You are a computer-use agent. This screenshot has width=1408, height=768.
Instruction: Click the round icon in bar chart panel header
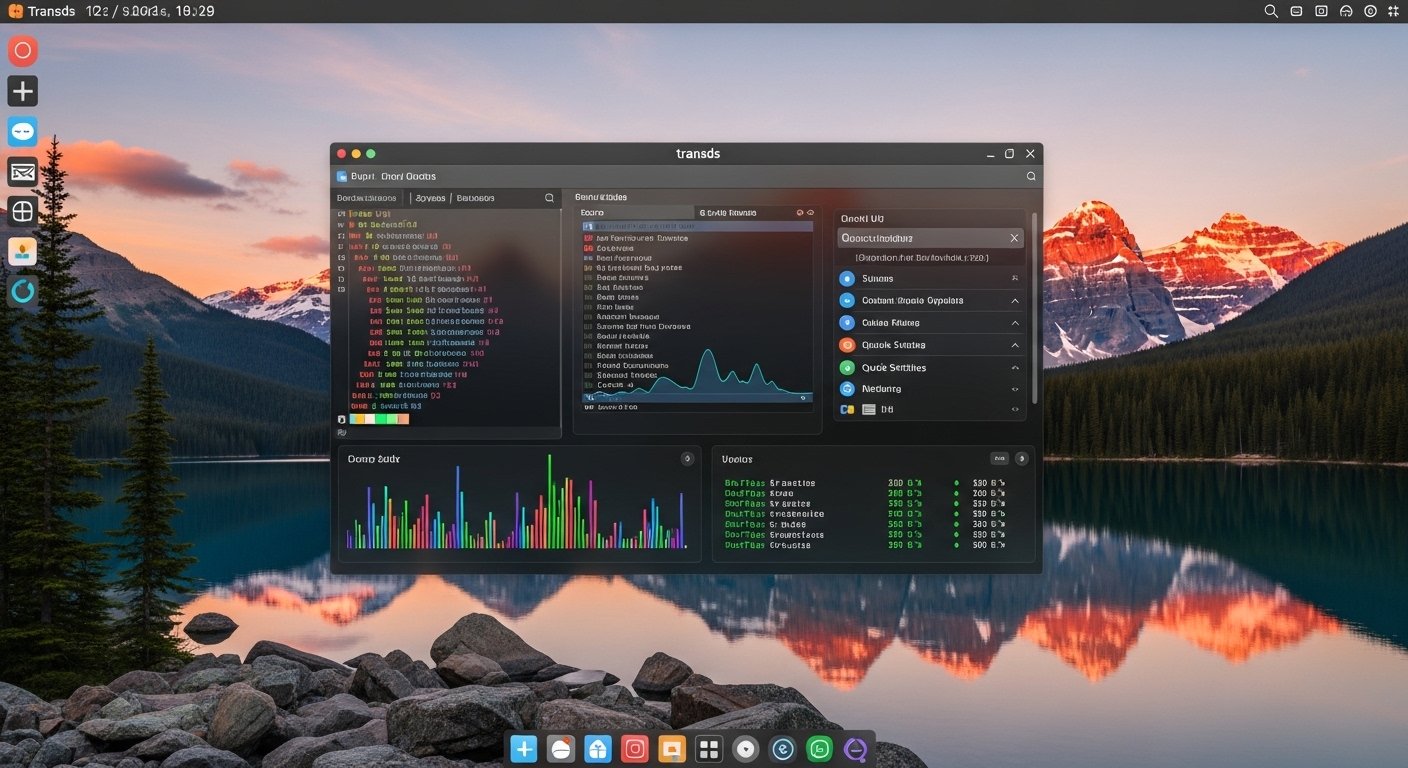pyautogui.click(x=687, y=459)
